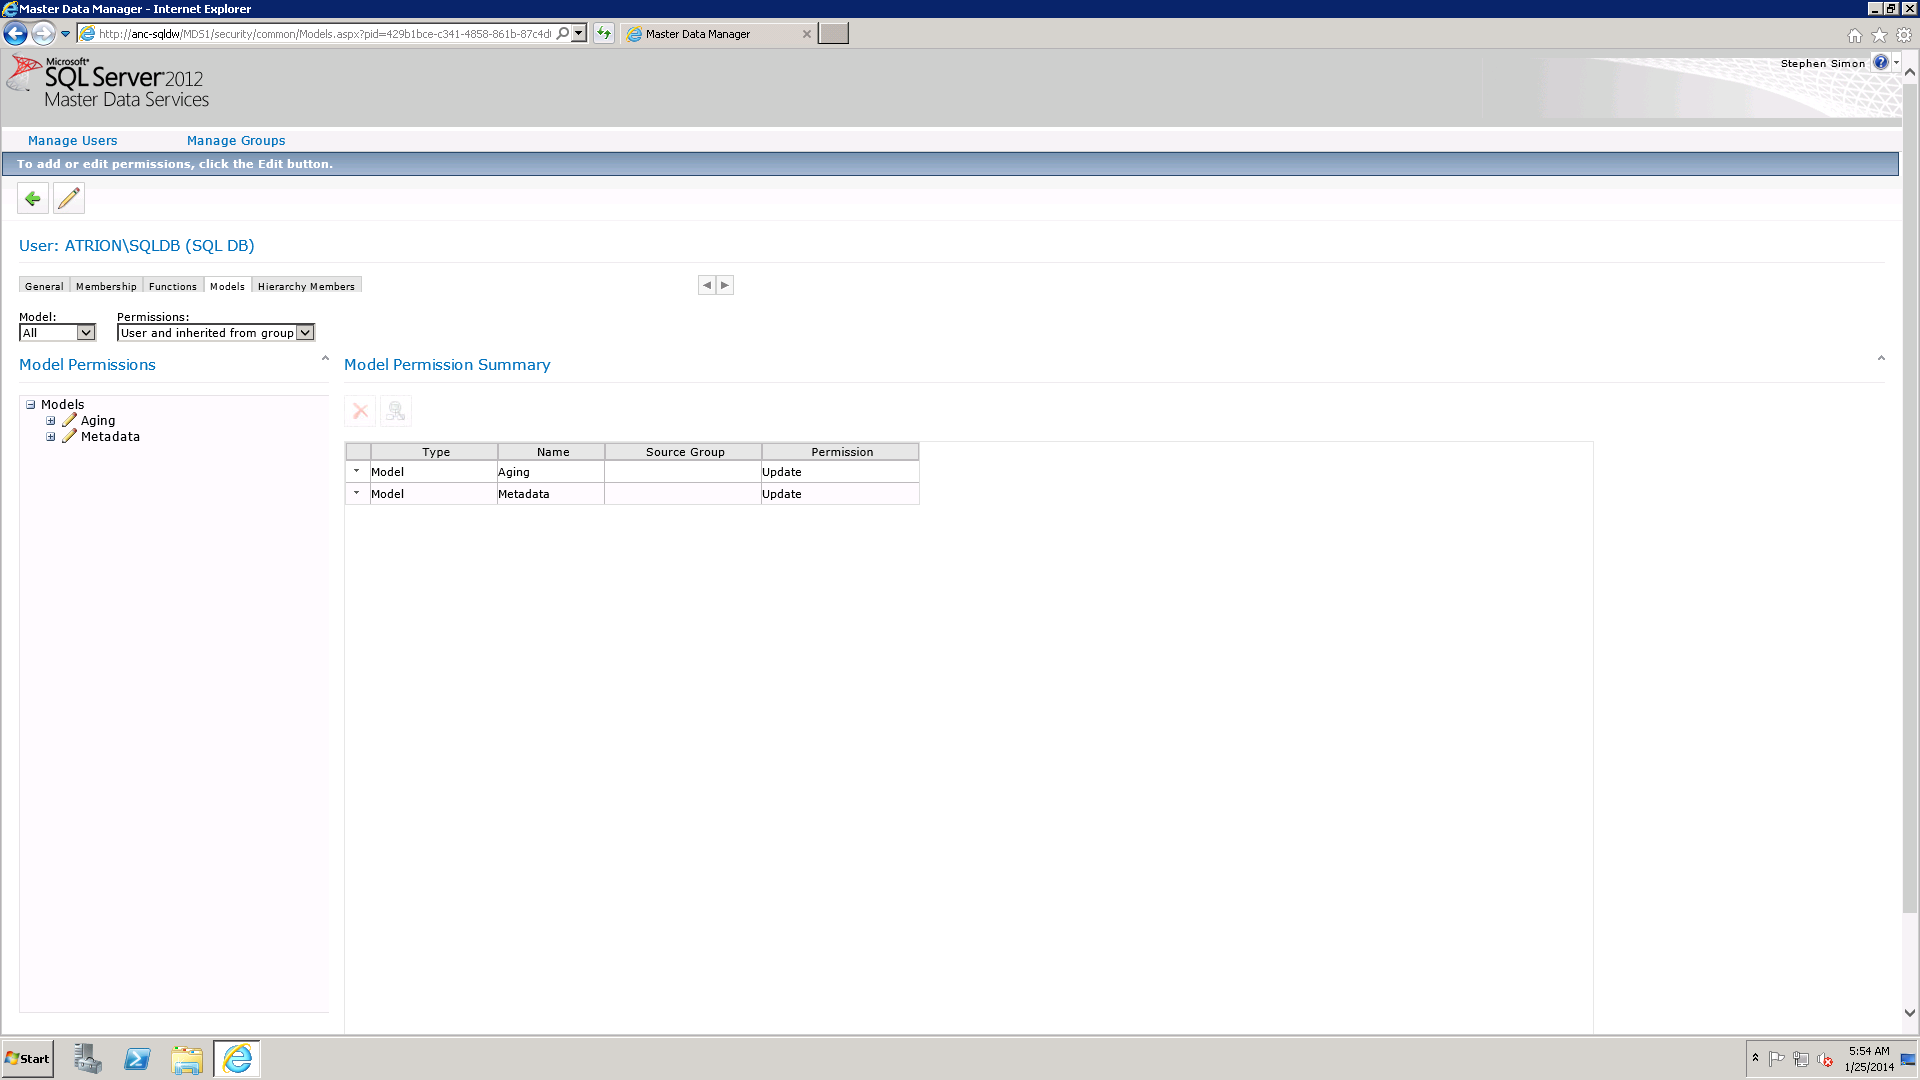Open PowerShell from the taskbar

pos(137,1059)
